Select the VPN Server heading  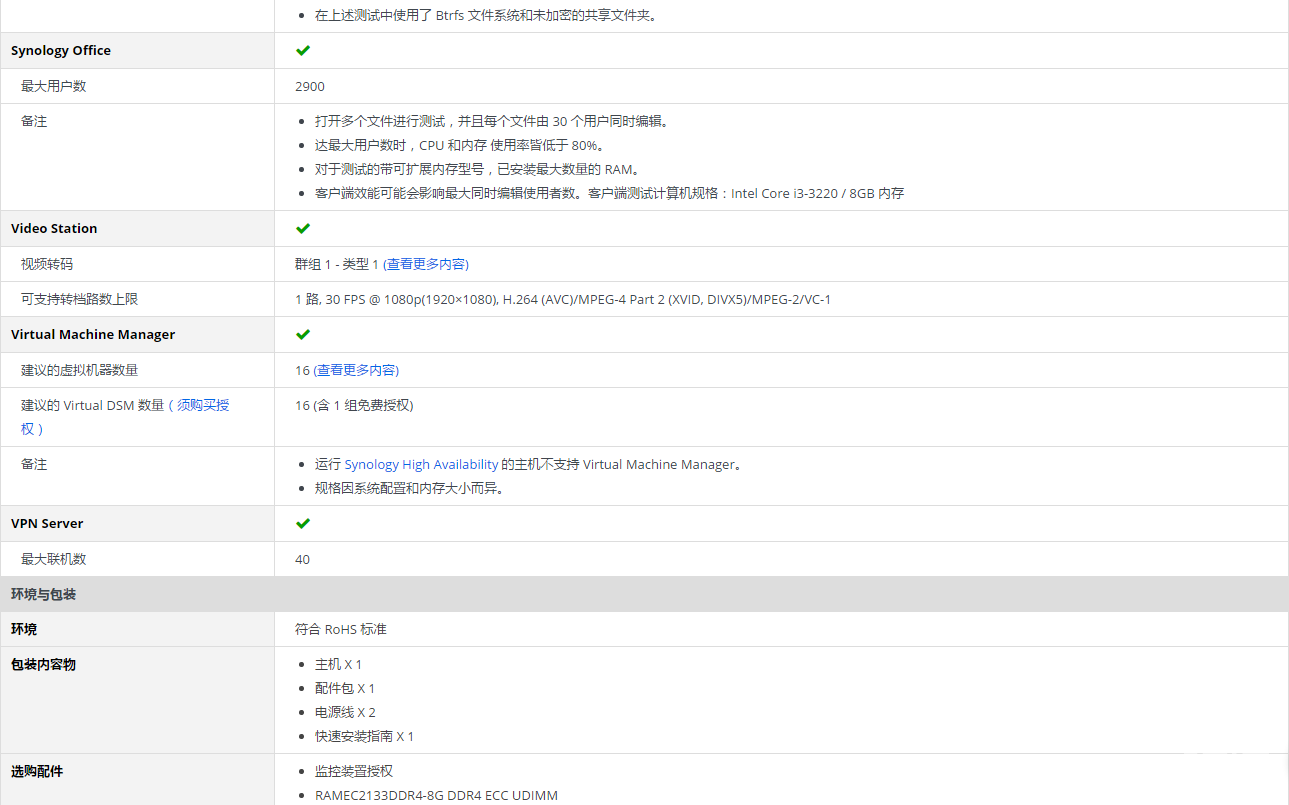47,523
